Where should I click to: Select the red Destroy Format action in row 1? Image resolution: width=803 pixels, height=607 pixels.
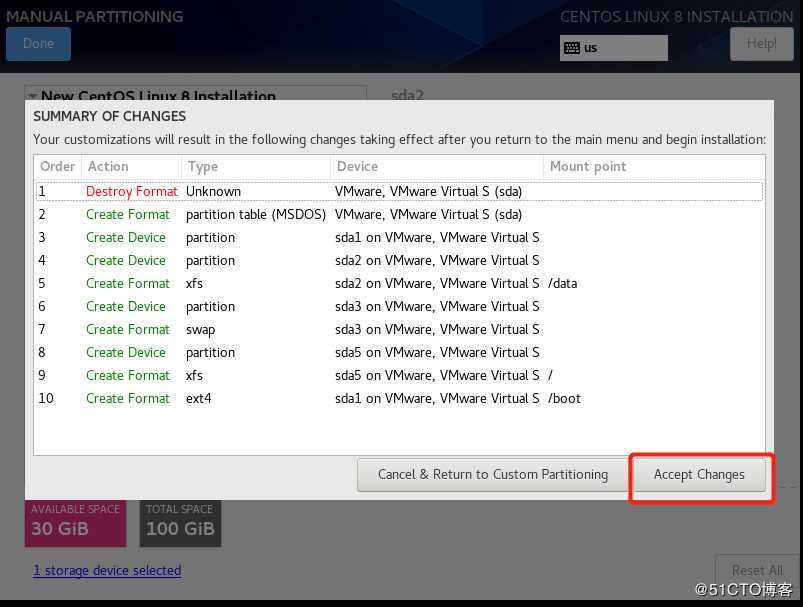132,192
